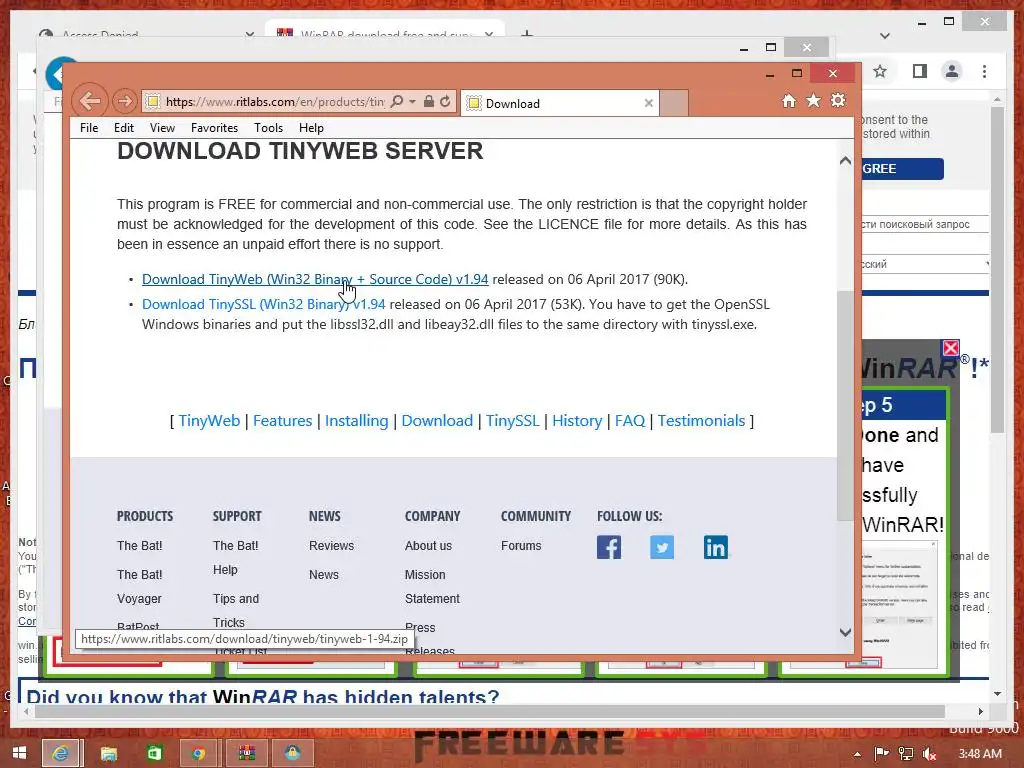Toggle Chrome side panel icon
The width and height of the screenshot is (1024, 768).
(920, 71)
